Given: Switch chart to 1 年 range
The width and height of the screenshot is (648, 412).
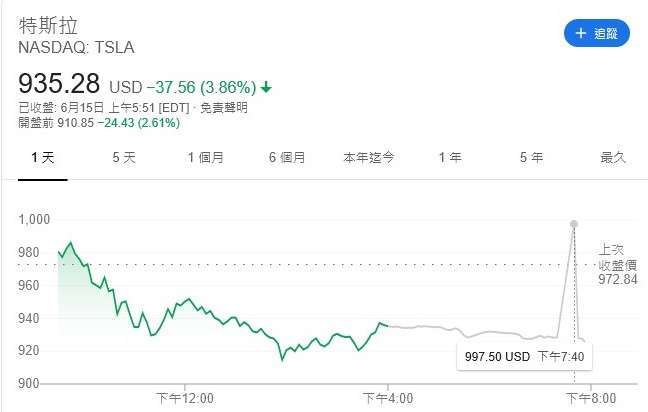Looking at the screenshot, I should (450, 158).
